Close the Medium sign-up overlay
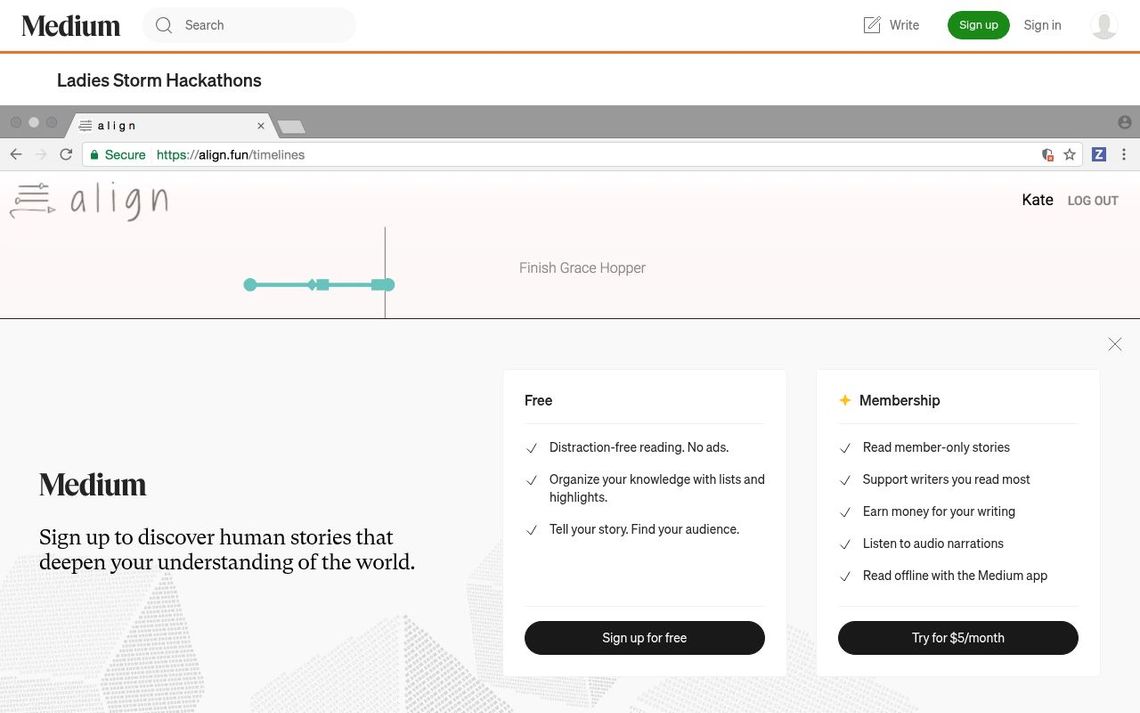The width and height of the screenshot is (1140, 713). tap(1115, 344)
